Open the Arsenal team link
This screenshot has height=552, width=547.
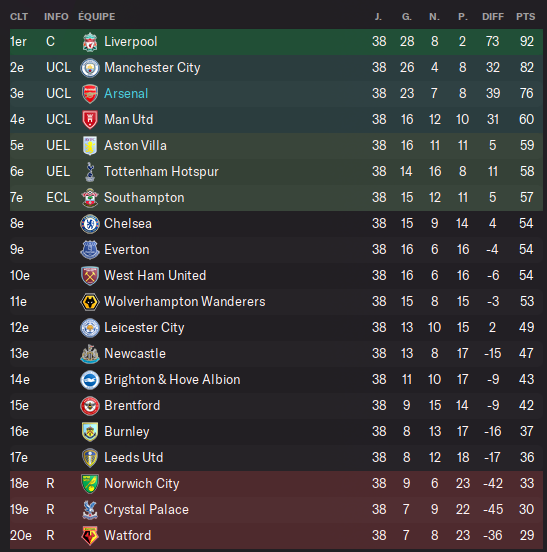tap(126, 94)
